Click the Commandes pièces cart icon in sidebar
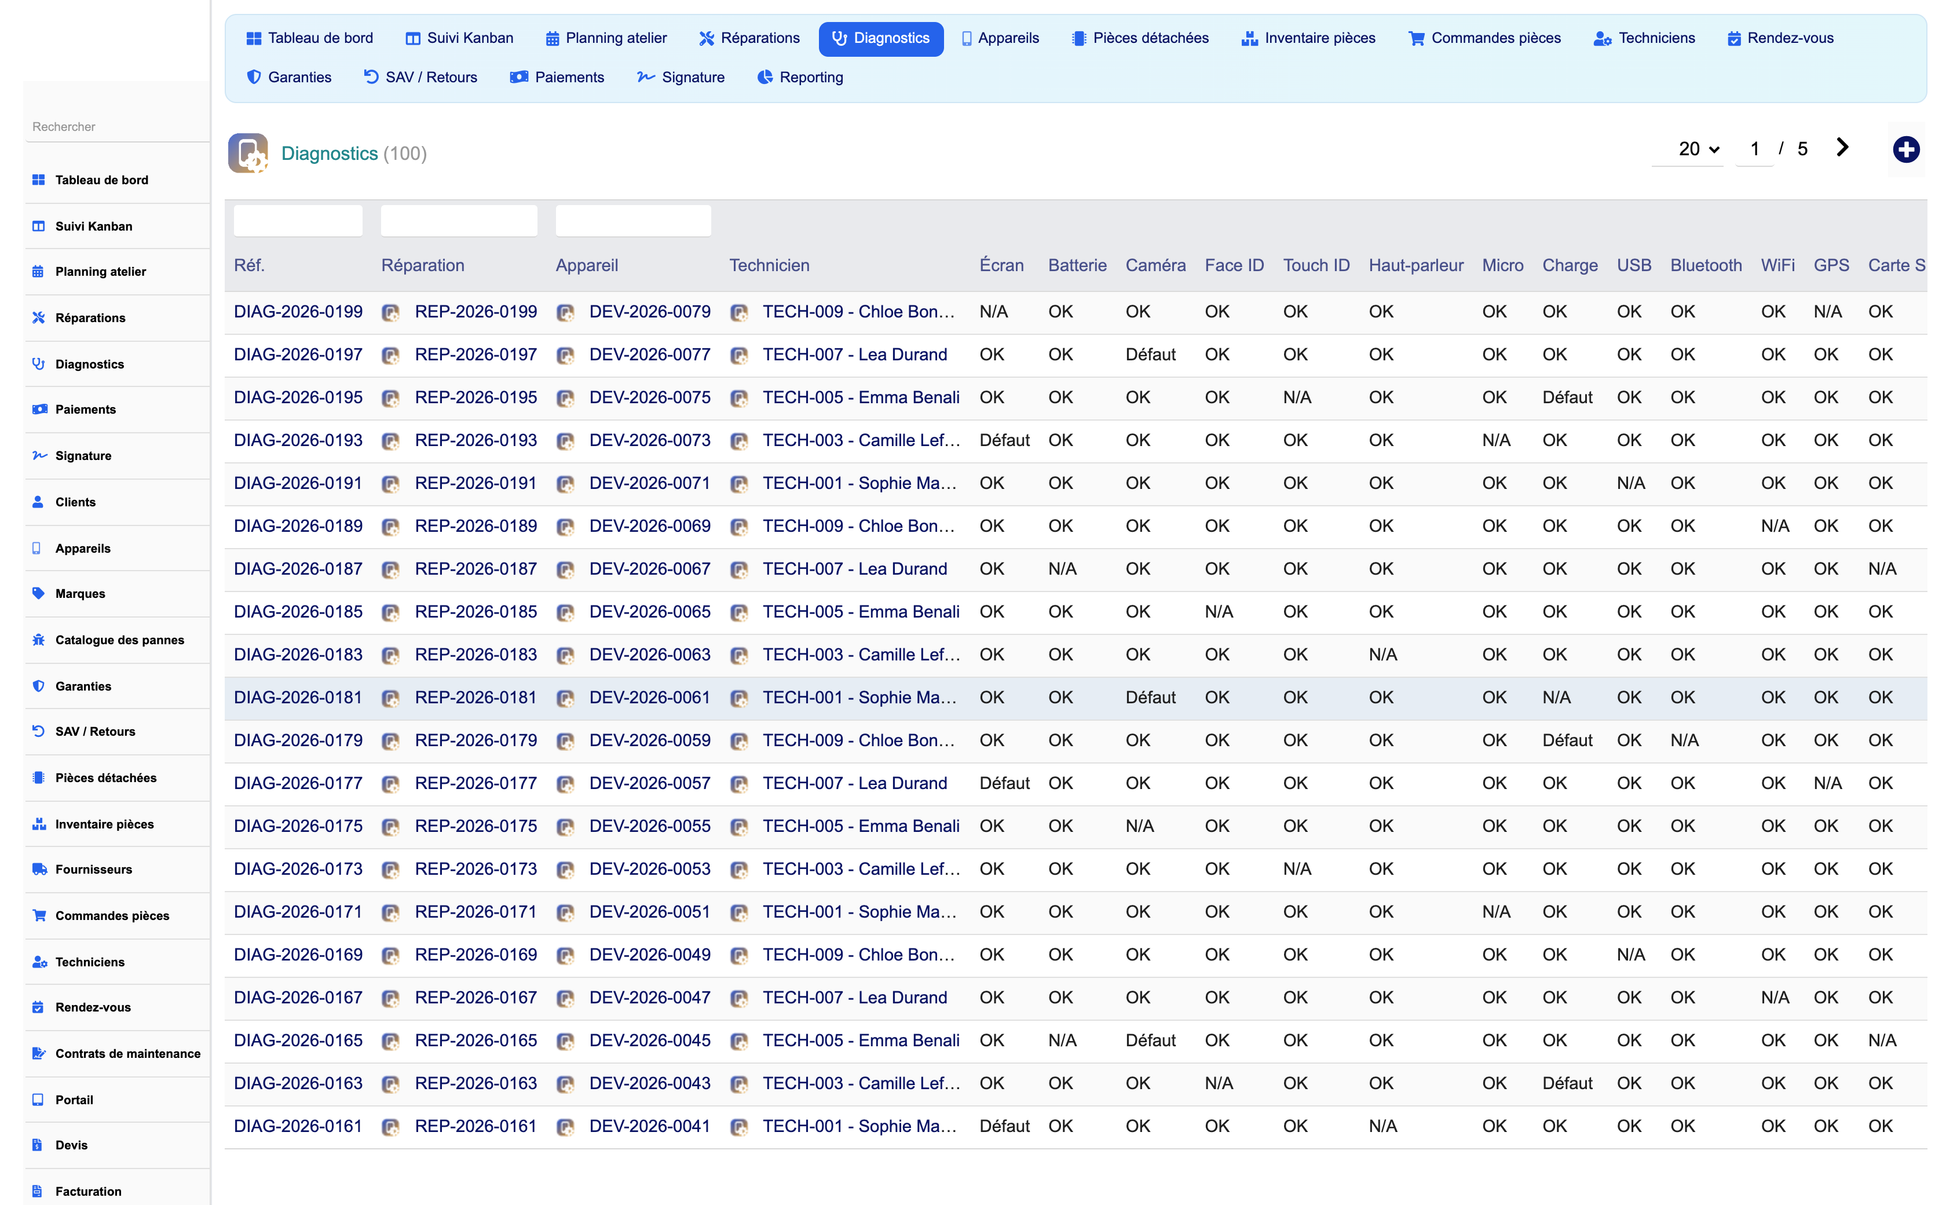 coord(39,915)
